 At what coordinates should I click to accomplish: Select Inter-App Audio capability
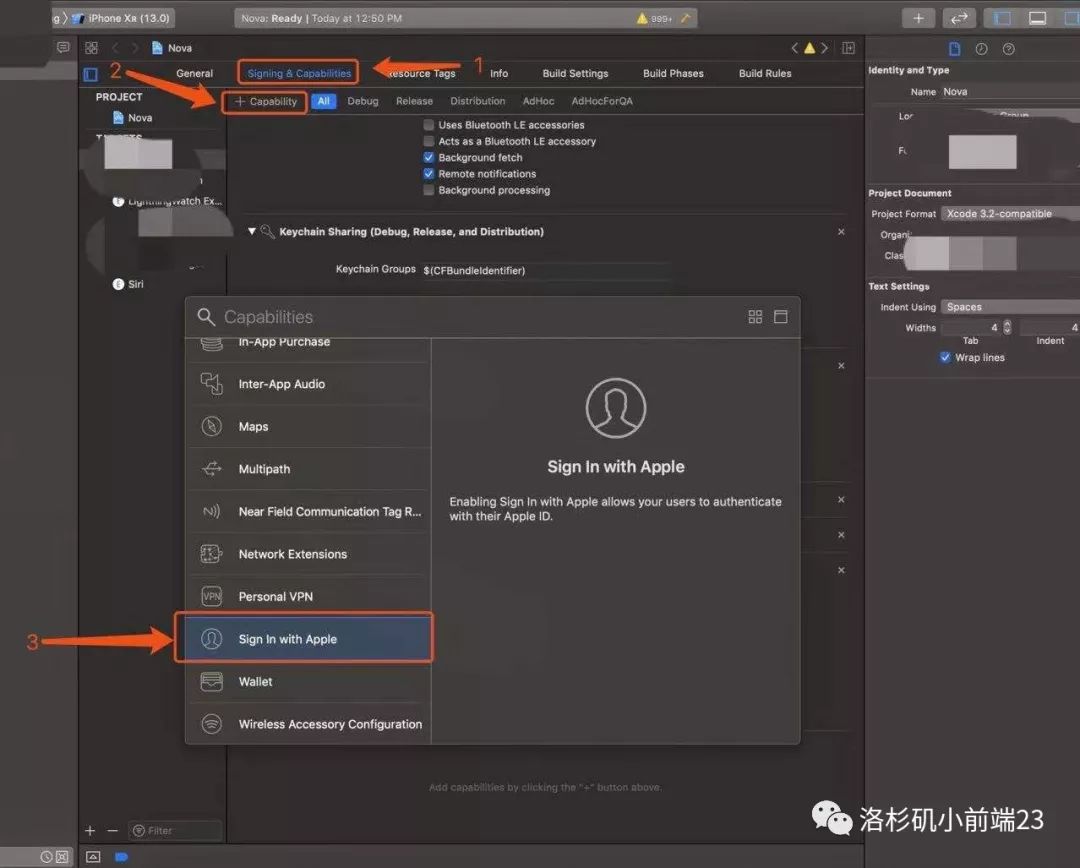[x=309, y=384]
